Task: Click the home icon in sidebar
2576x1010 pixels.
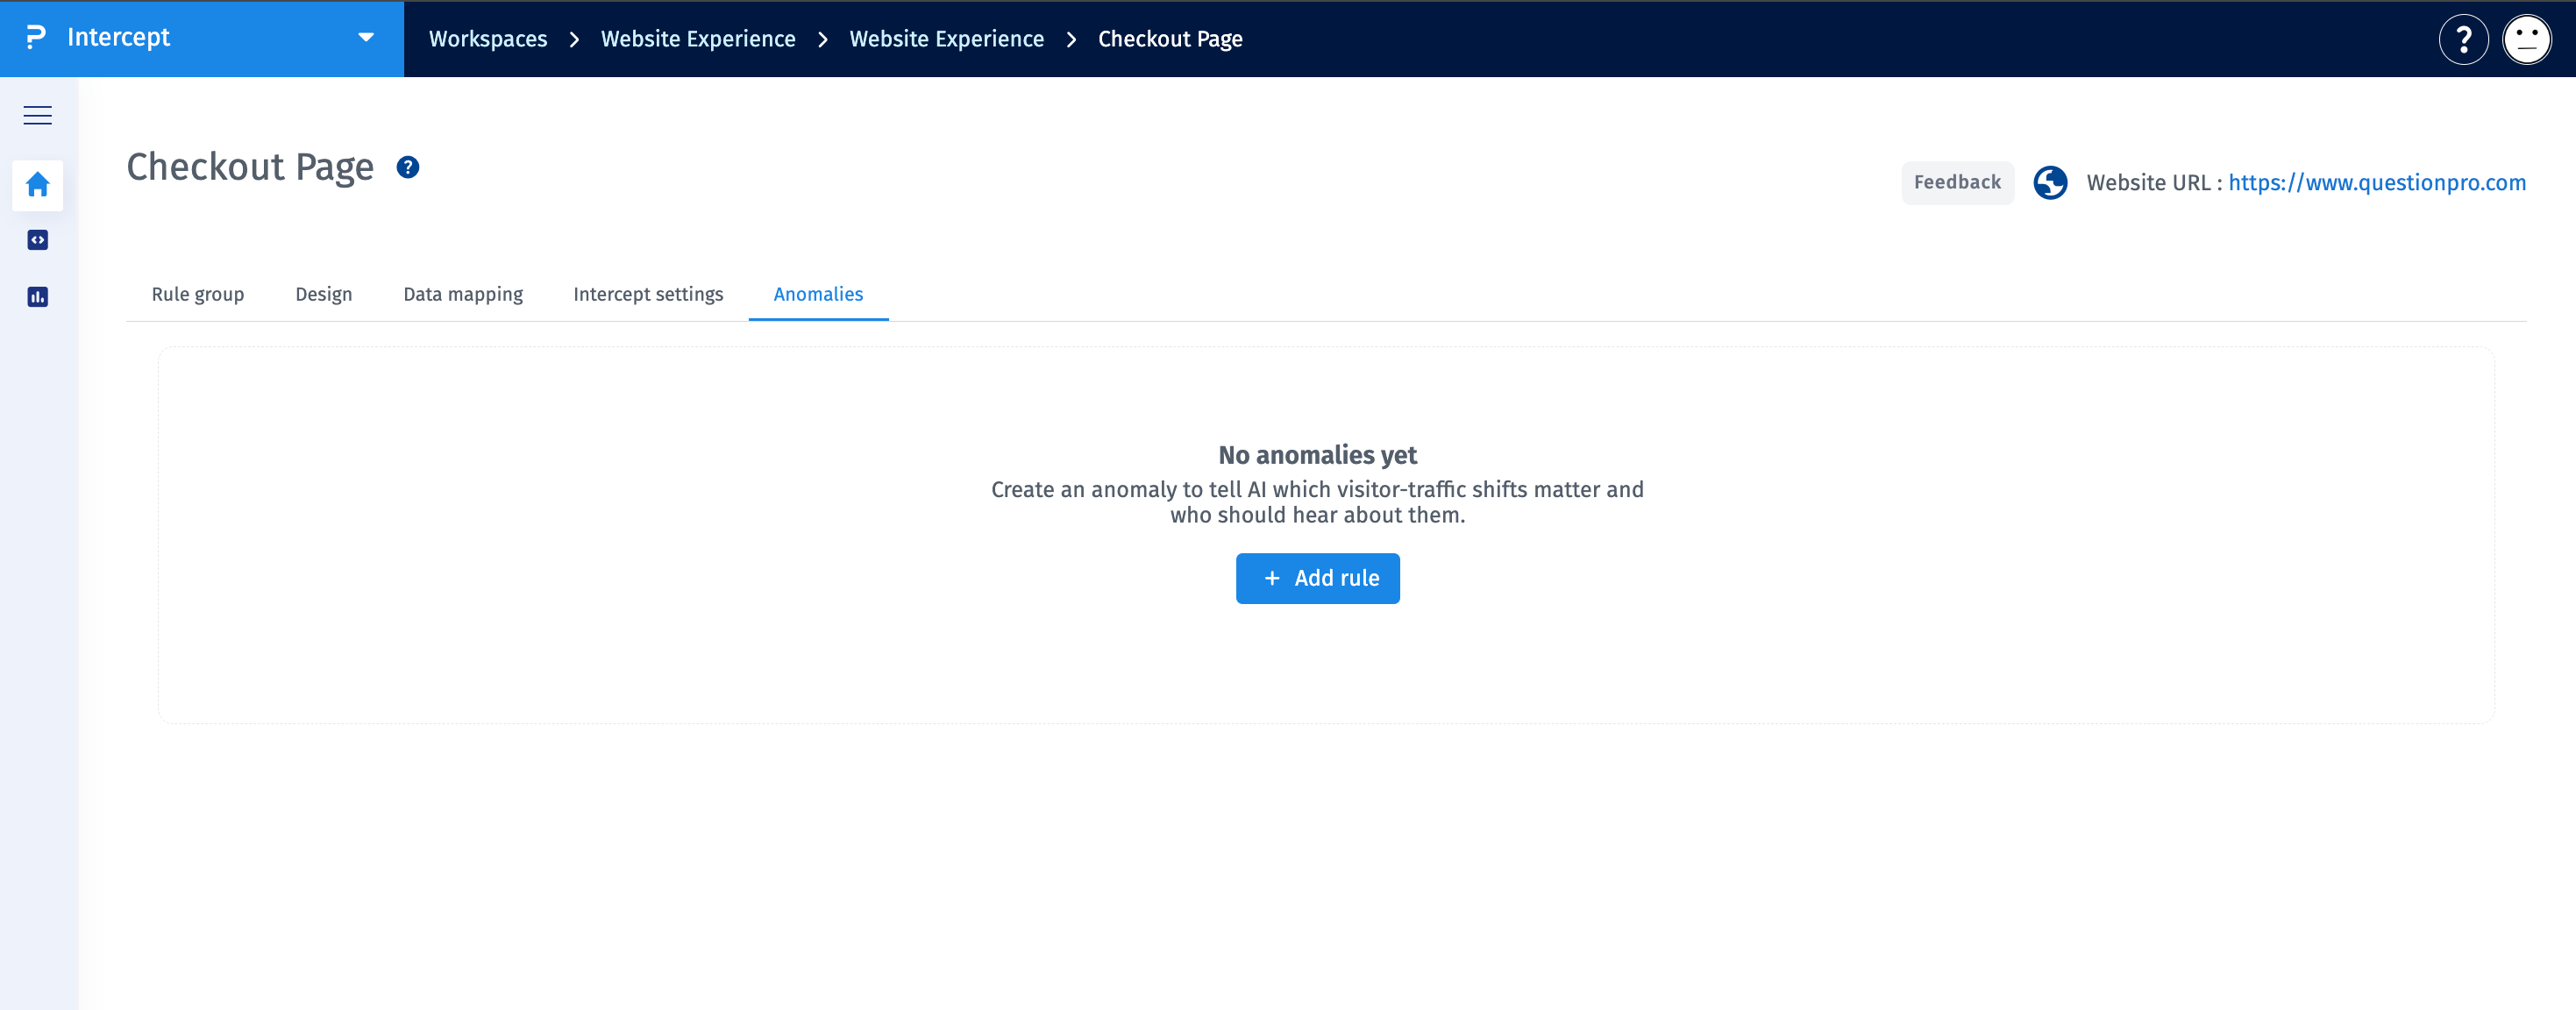Action: coord(37,185)
